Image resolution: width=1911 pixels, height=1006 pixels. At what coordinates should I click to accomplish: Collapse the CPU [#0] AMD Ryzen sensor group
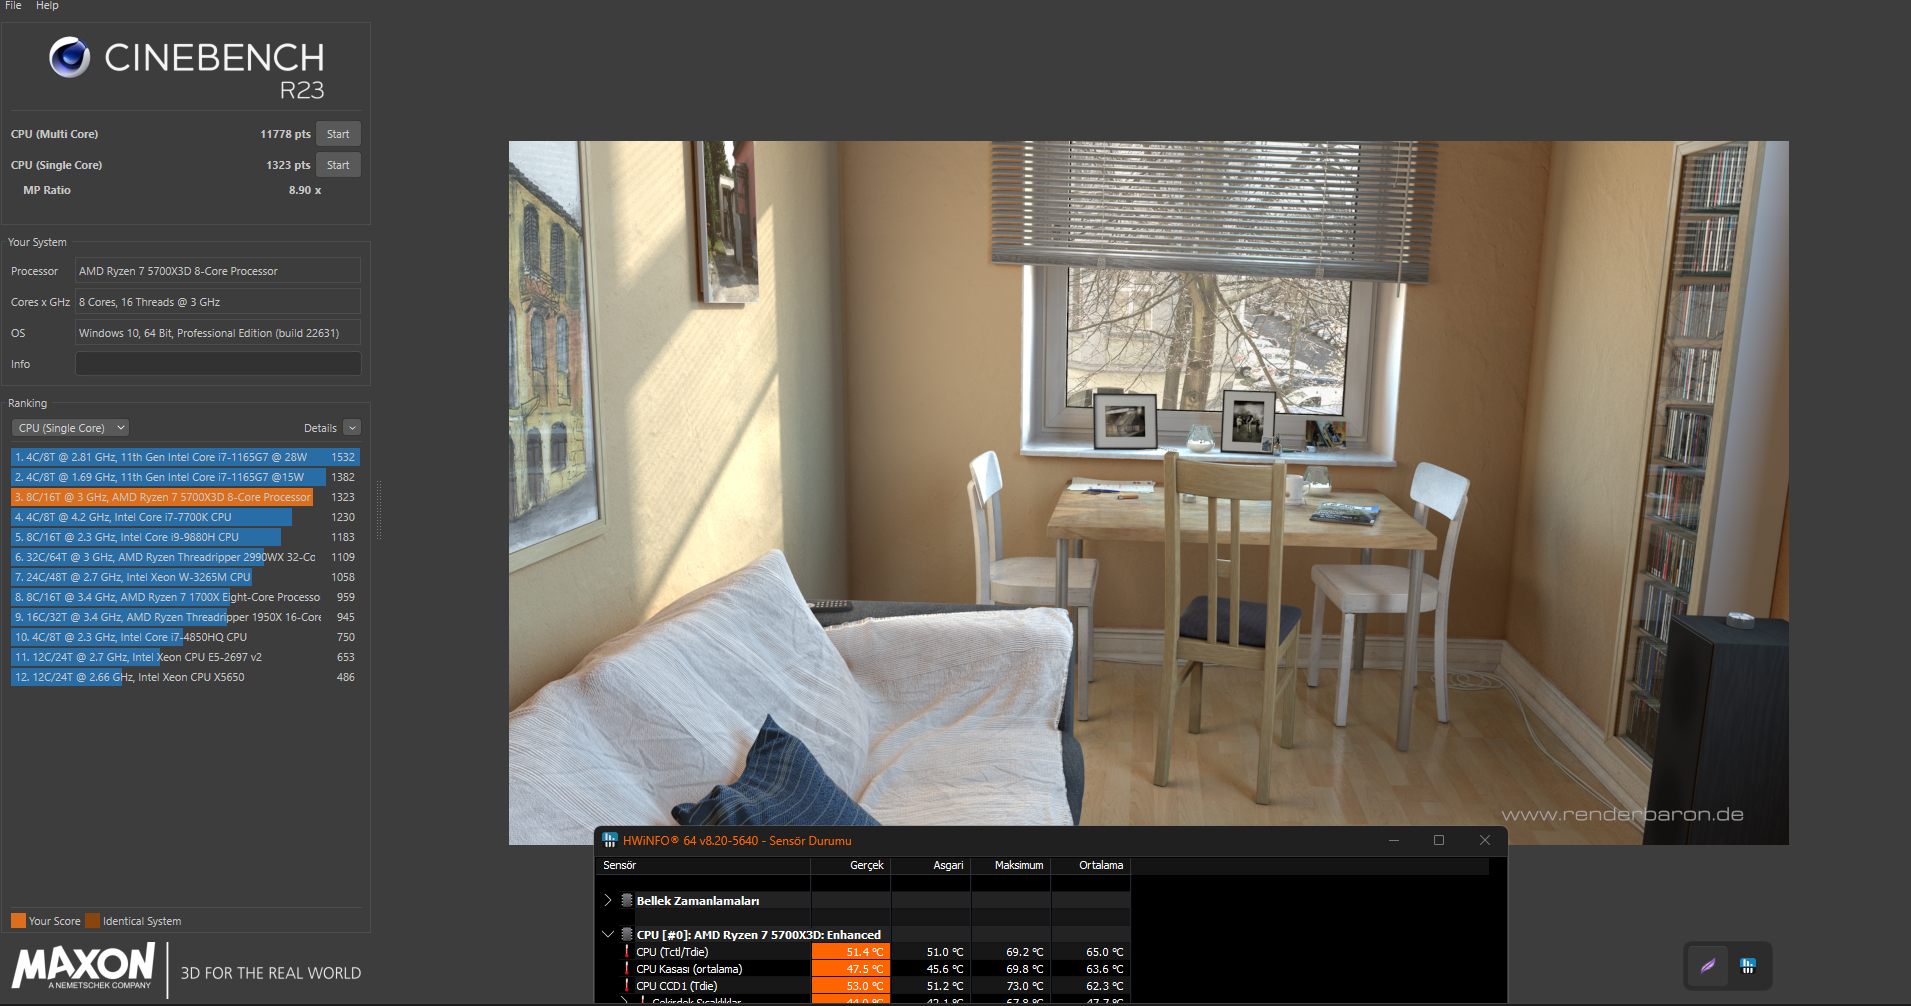607,934
